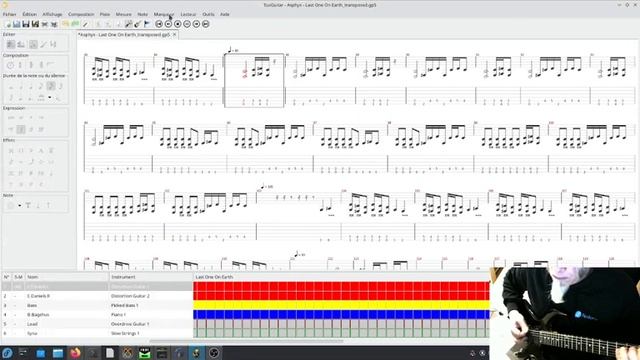Select the Picked Bass 1 track row

pyautogui.click(x=97, y=305)
